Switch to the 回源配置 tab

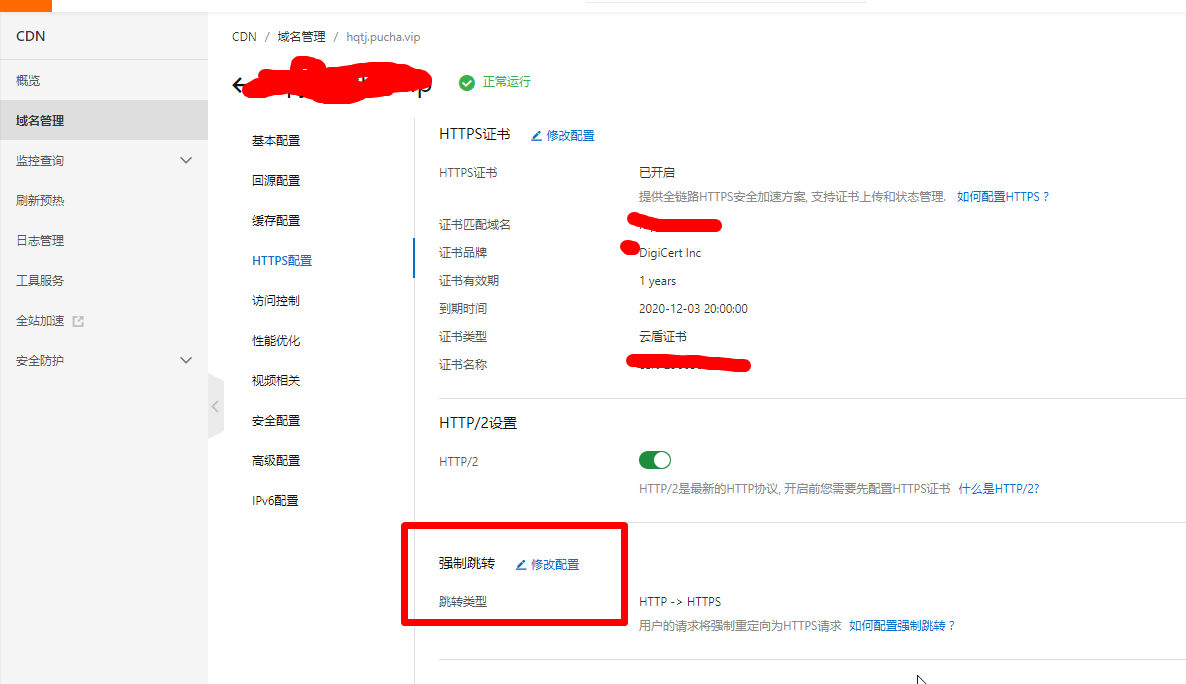click(x=276, y=181)
